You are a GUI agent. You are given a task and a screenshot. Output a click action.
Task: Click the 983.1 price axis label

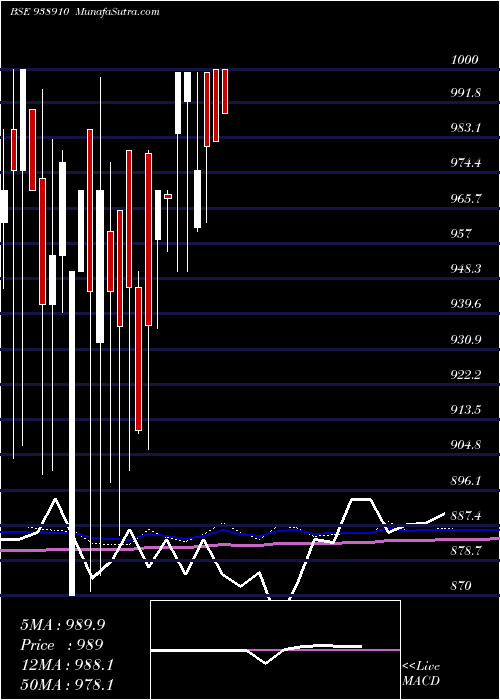tap(465, 129)
